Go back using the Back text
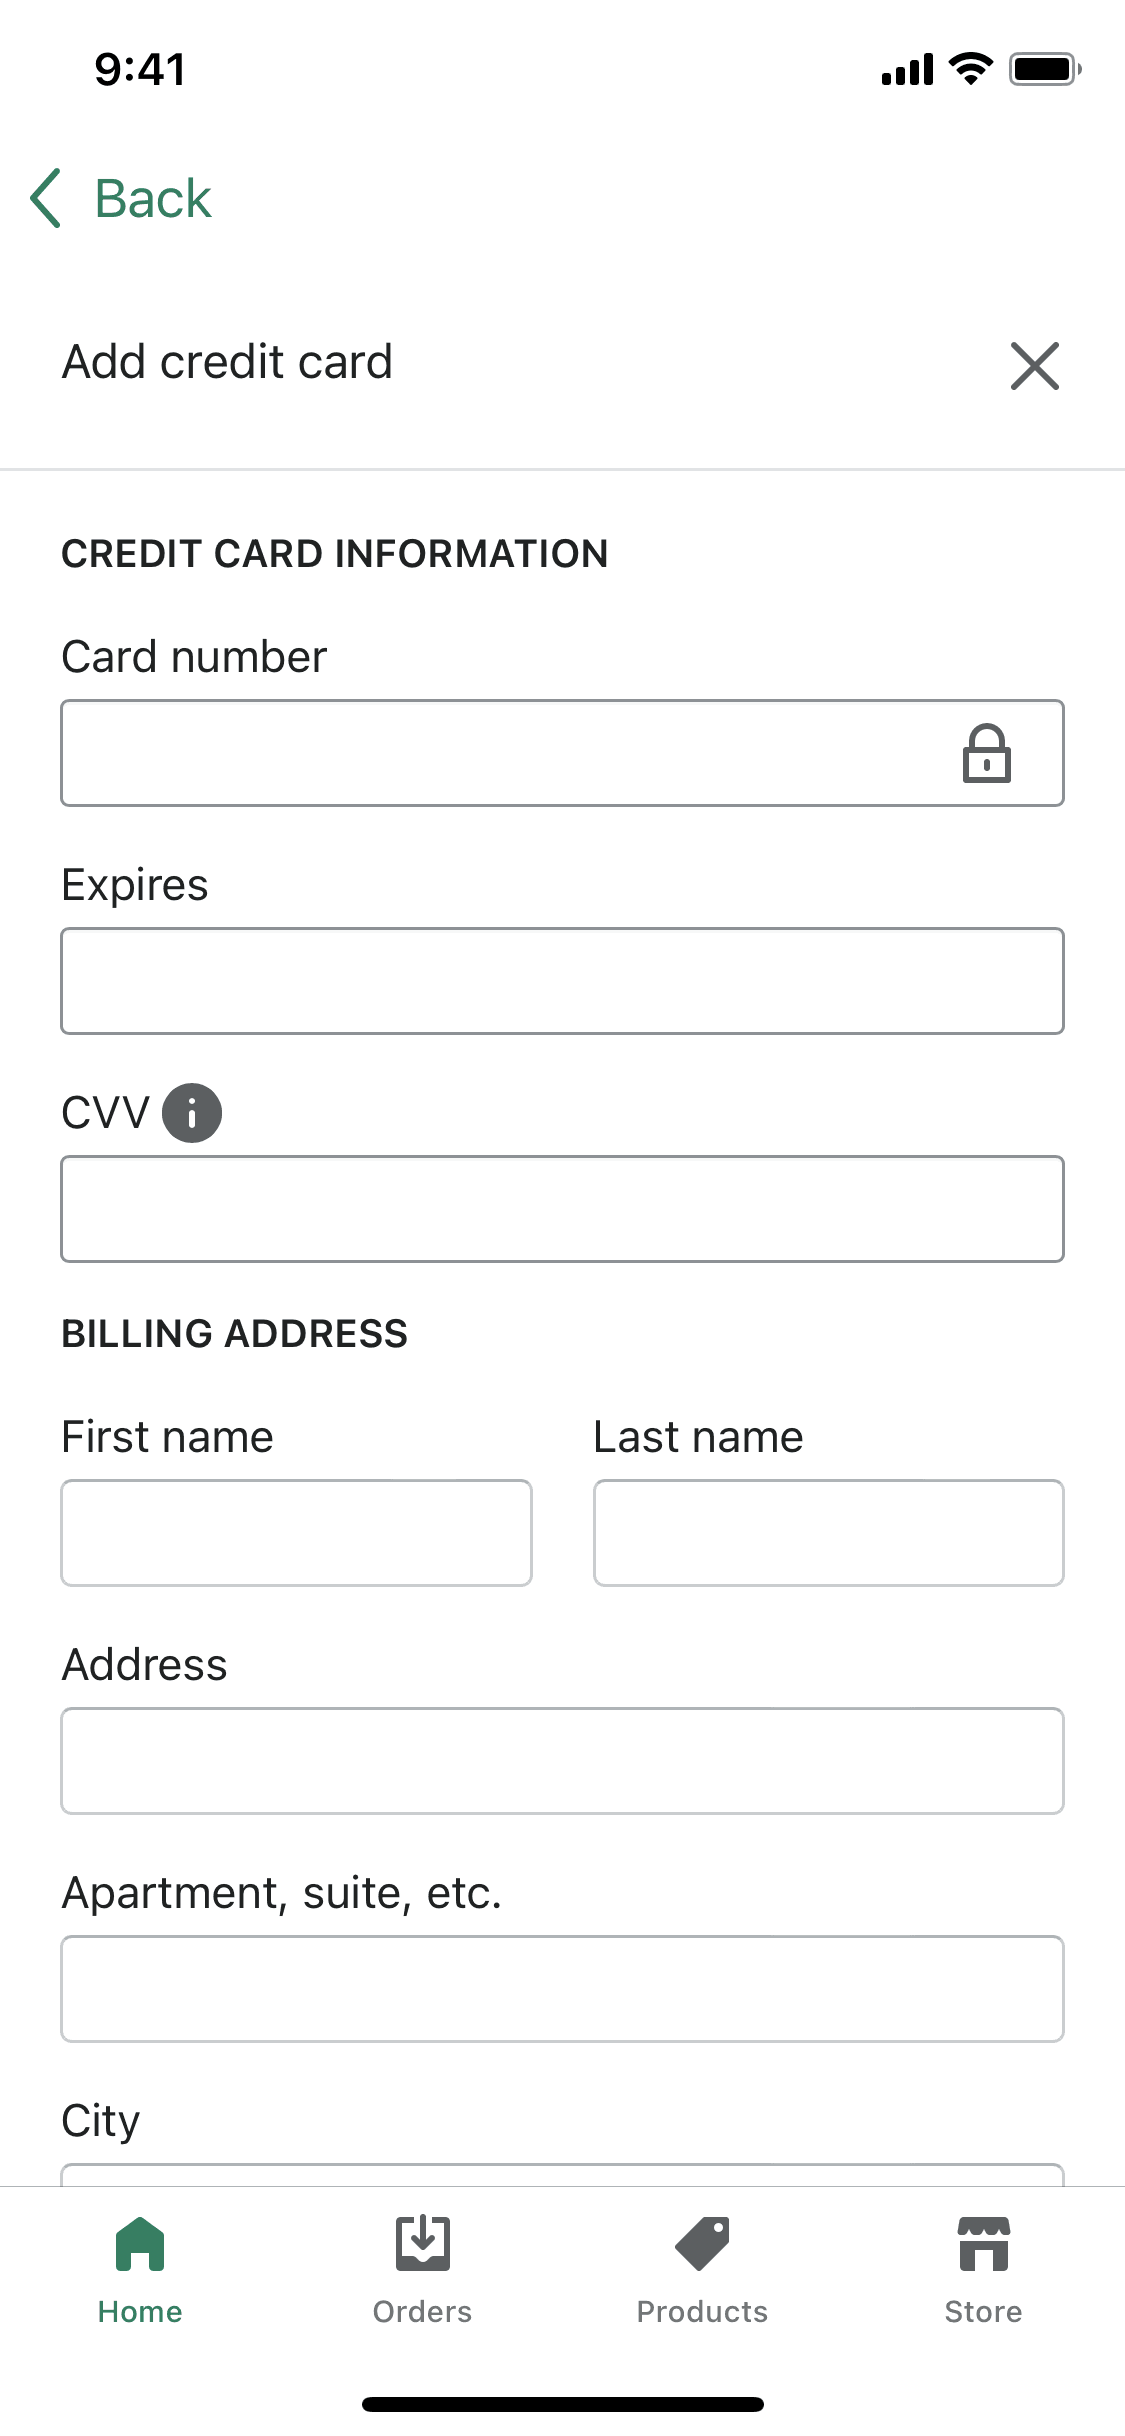The width and height of the screenshot is (1125, 2436). click(153, 198)
